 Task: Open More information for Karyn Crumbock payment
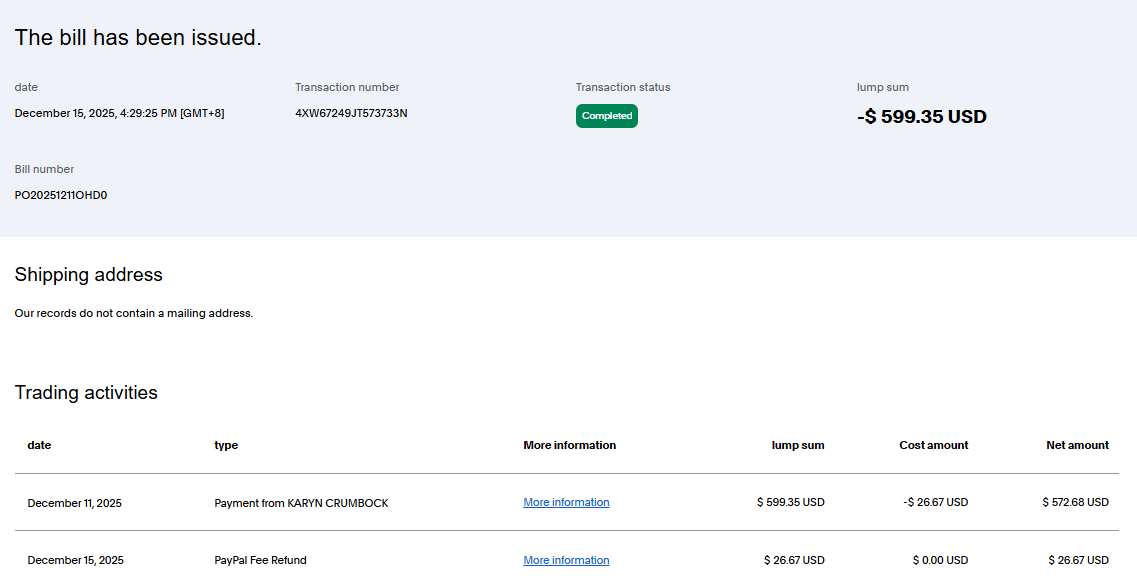click(566, 502)
